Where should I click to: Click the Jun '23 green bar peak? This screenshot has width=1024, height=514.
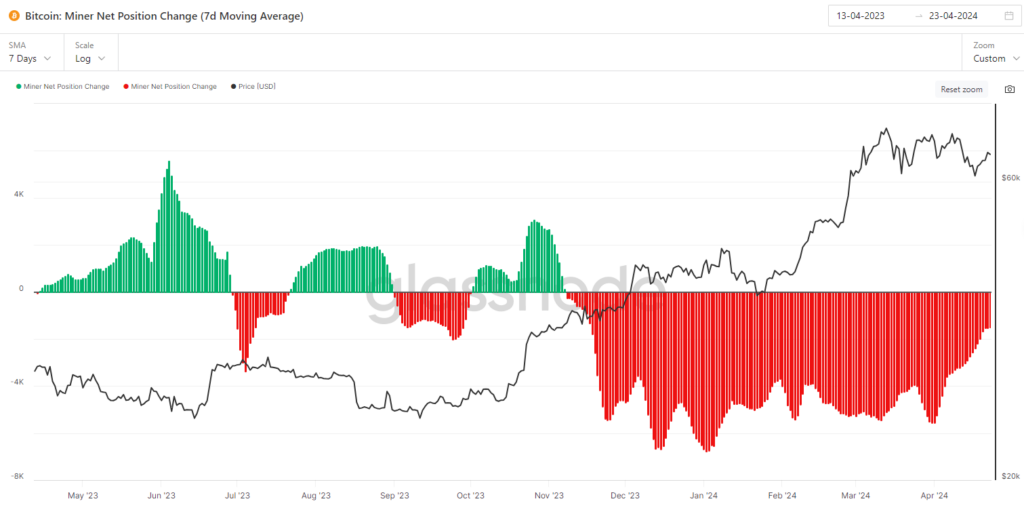(169, 162)
